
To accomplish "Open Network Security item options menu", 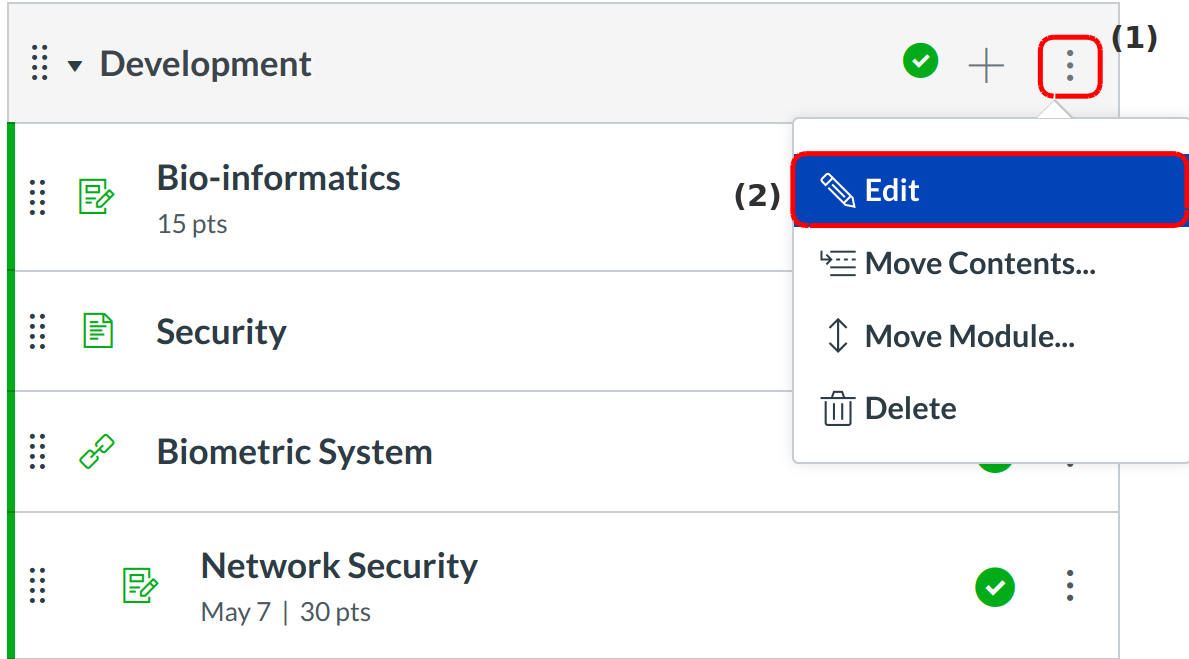I will [x=1070, y=586].
